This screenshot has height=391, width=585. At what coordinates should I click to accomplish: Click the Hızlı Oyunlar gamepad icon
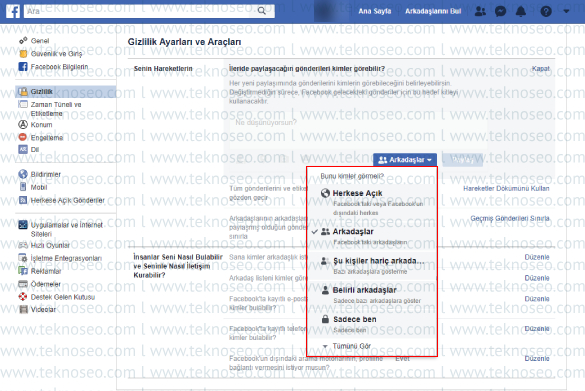coord(23,245)
